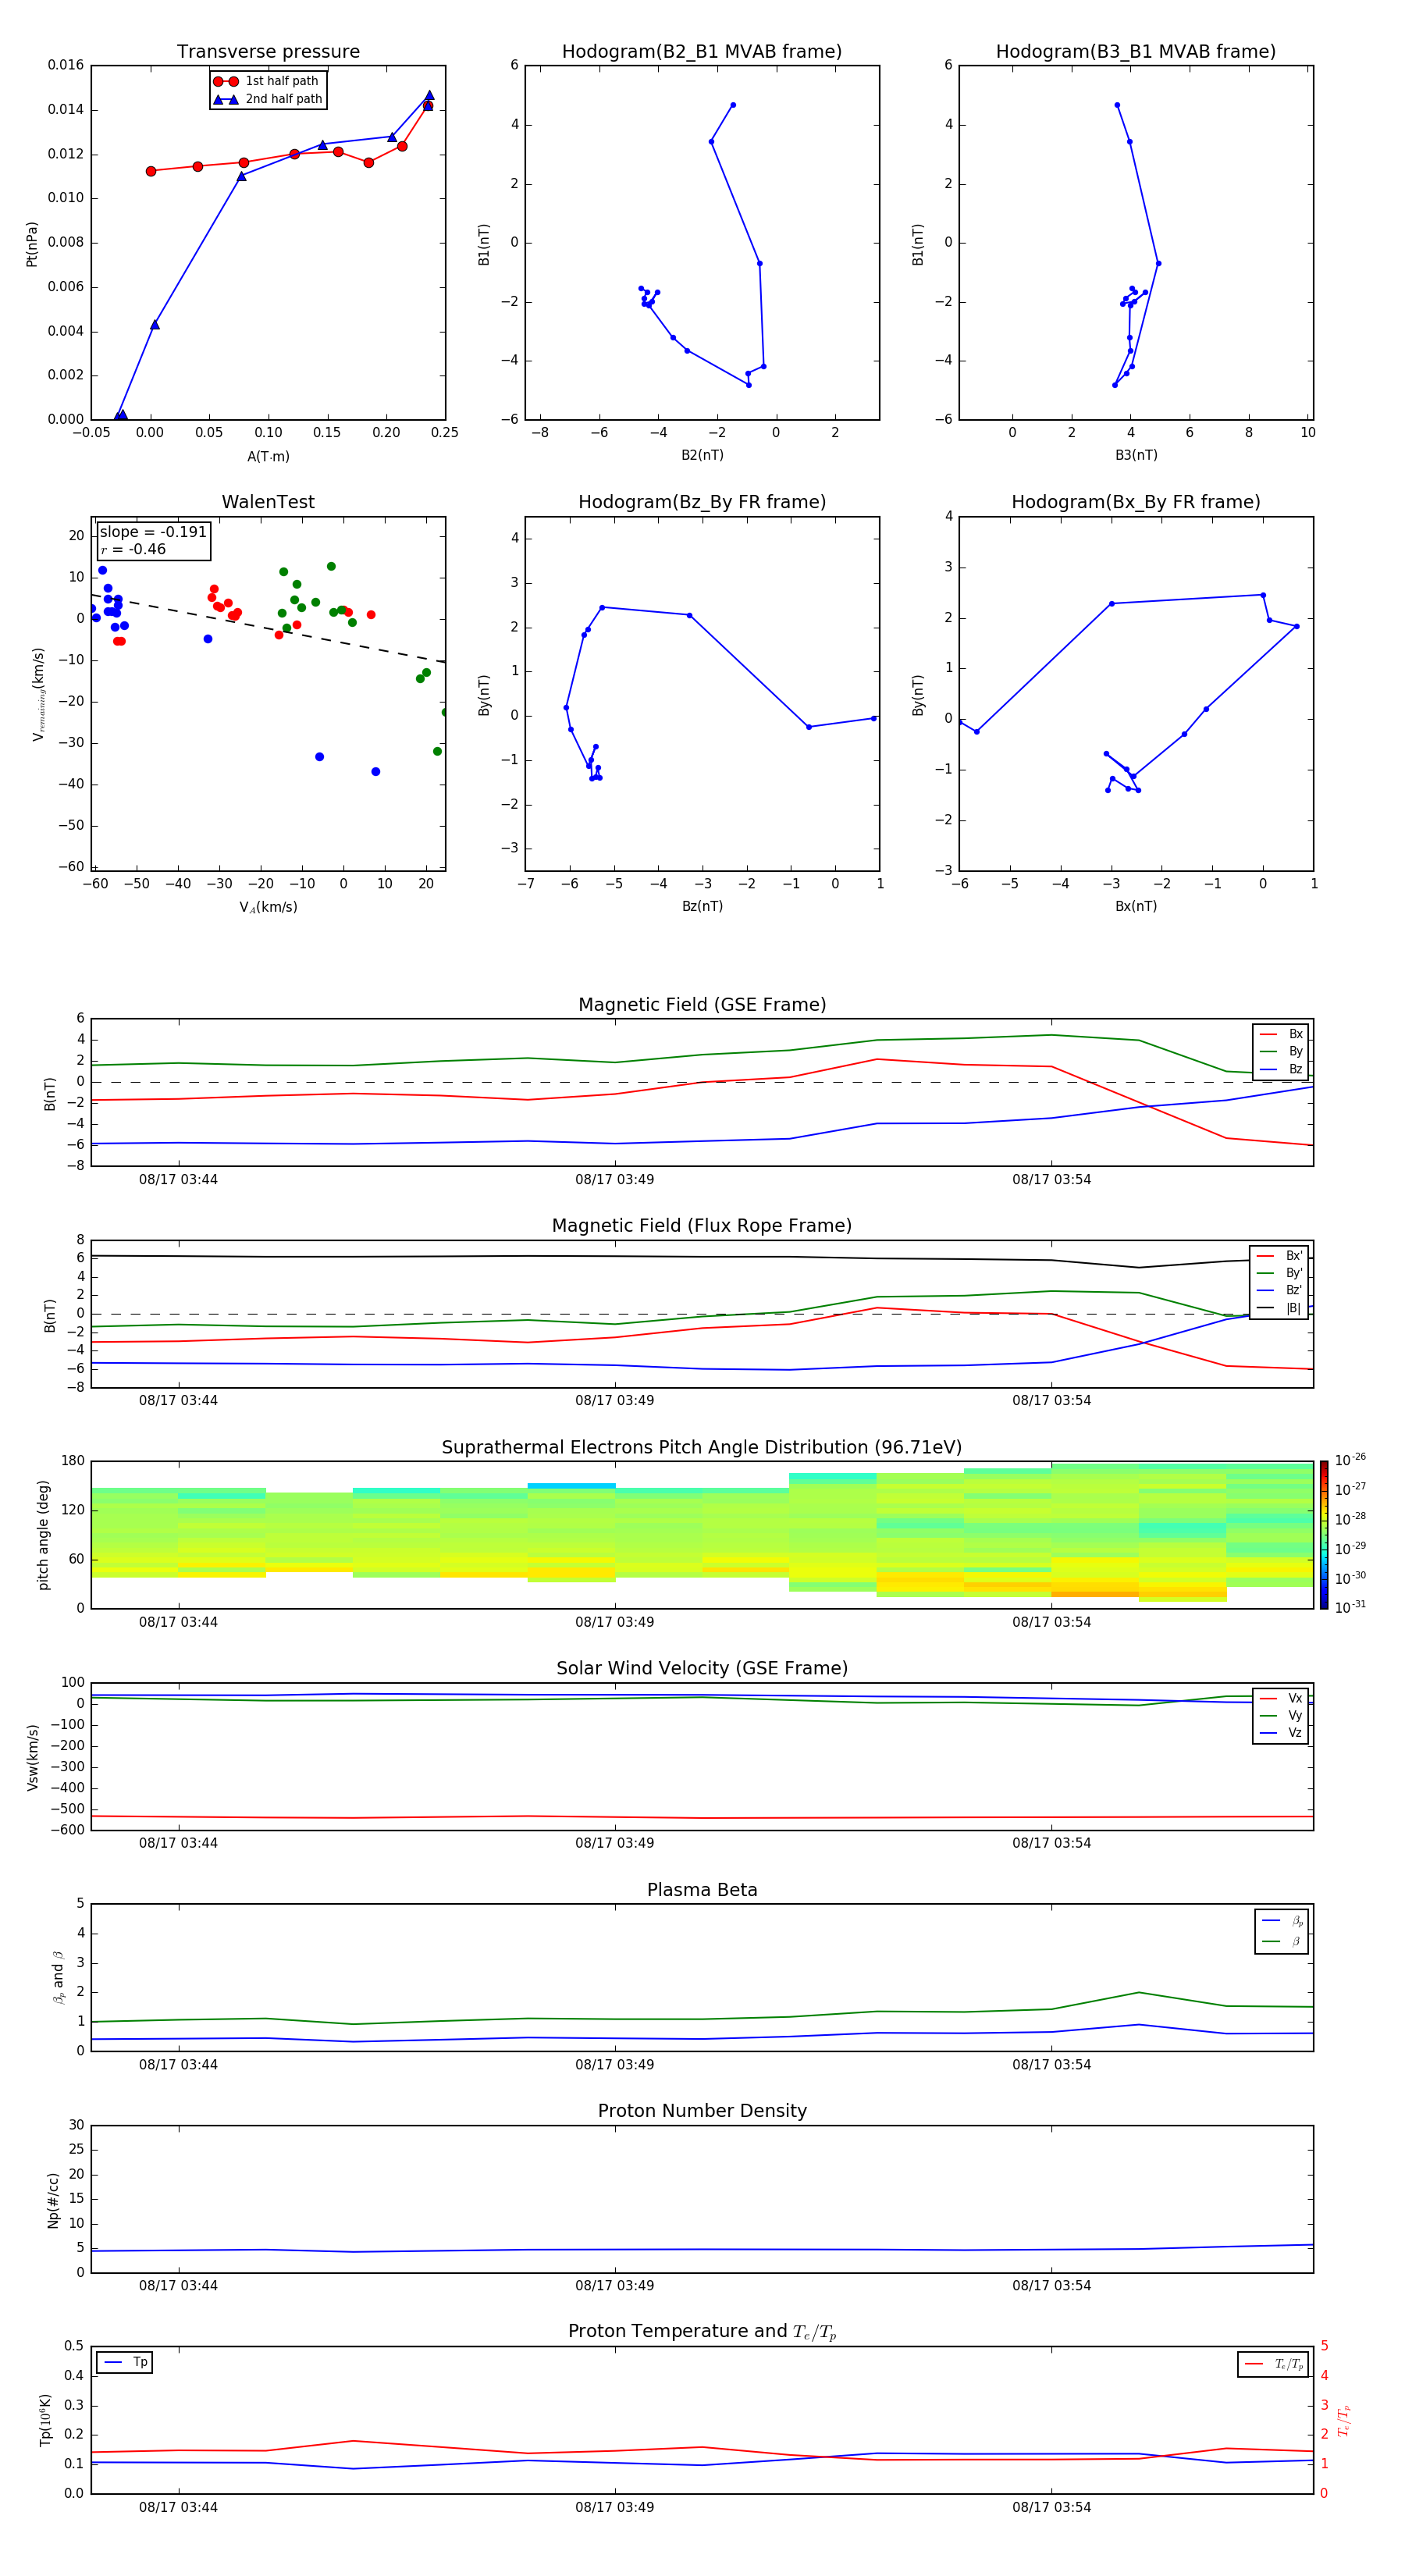Click the '10^-26' colorbar tick label
Screen dimensions: 1405x2576
pos(1350,1460)
